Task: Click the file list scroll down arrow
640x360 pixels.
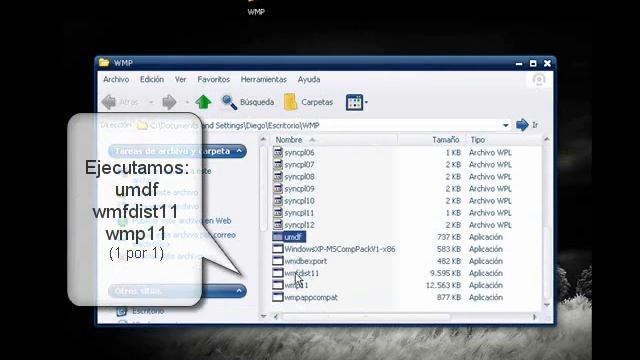Action: [547, 305]
